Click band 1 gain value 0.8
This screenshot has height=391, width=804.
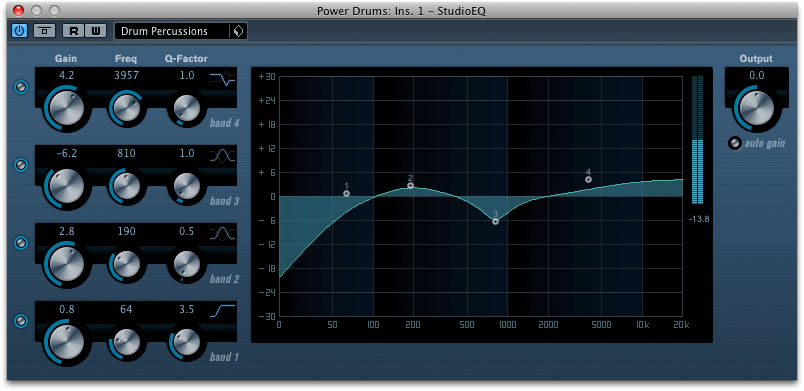coord(67,309)
